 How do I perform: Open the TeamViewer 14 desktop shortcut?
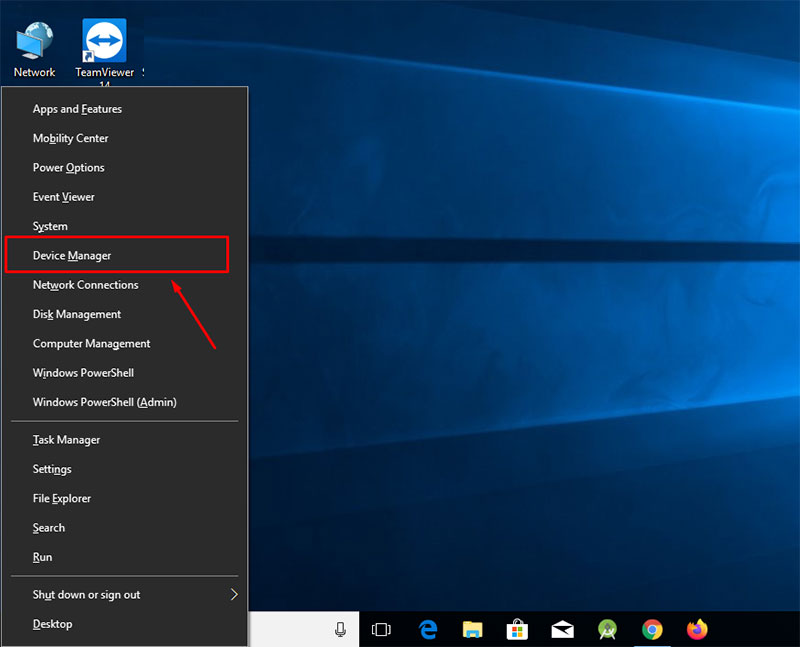[x=105, y=51]
